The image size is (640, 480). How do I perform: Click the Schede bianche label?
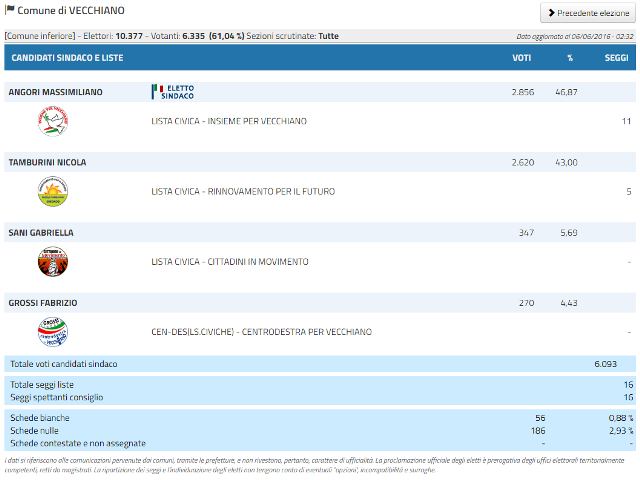[40, 418]
